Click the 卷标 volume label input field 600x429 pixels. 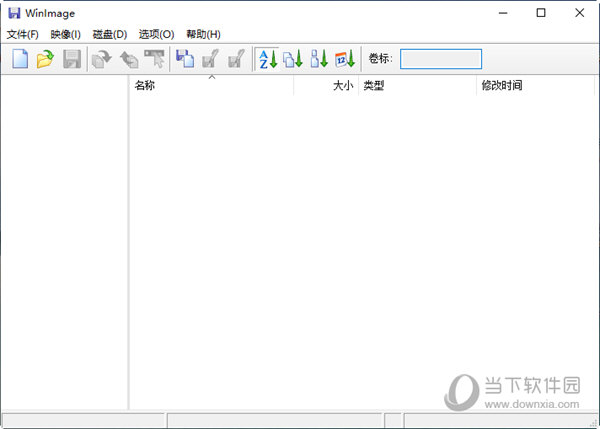[x=441, y=59]
